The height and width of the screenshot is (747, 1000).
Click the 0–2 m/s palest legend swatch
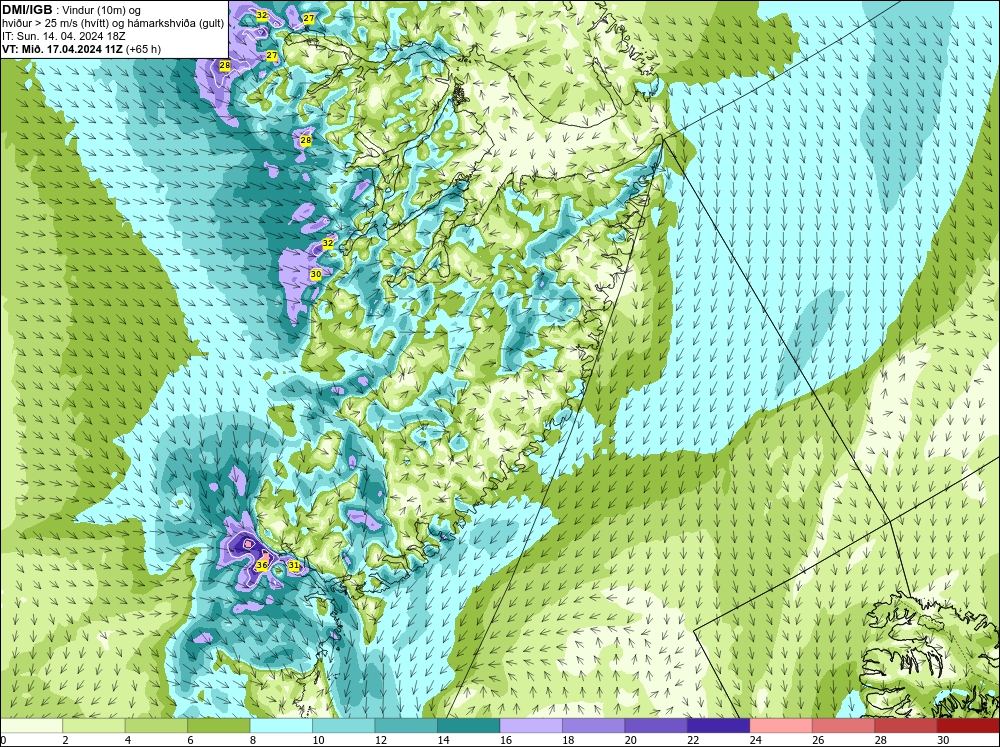pyautogui.click(x=31, y=725)
